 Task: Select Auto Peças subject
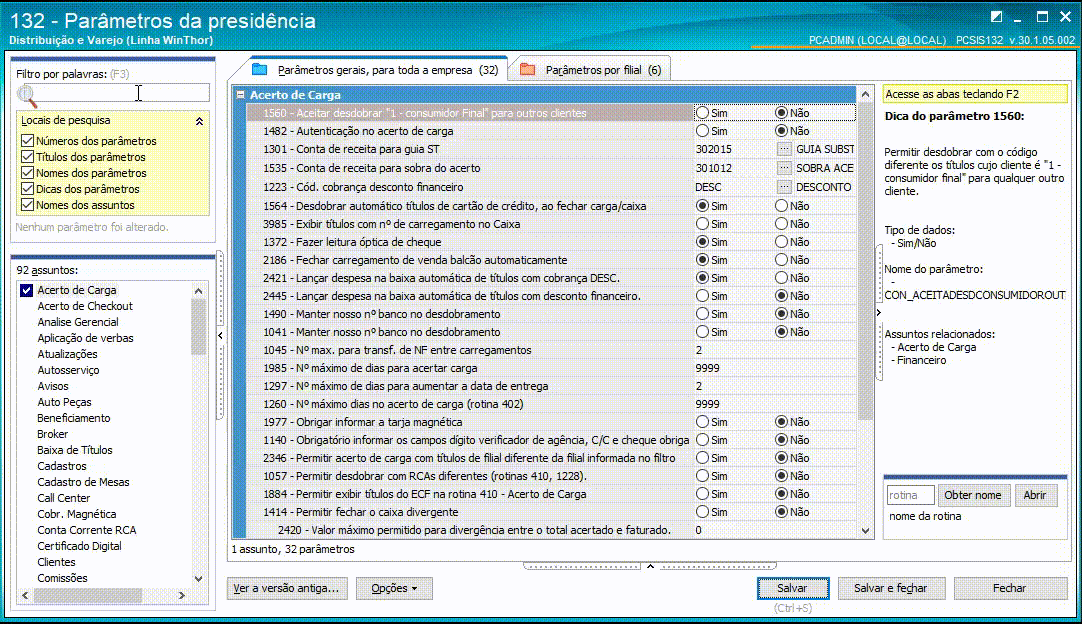click(64, 402)
